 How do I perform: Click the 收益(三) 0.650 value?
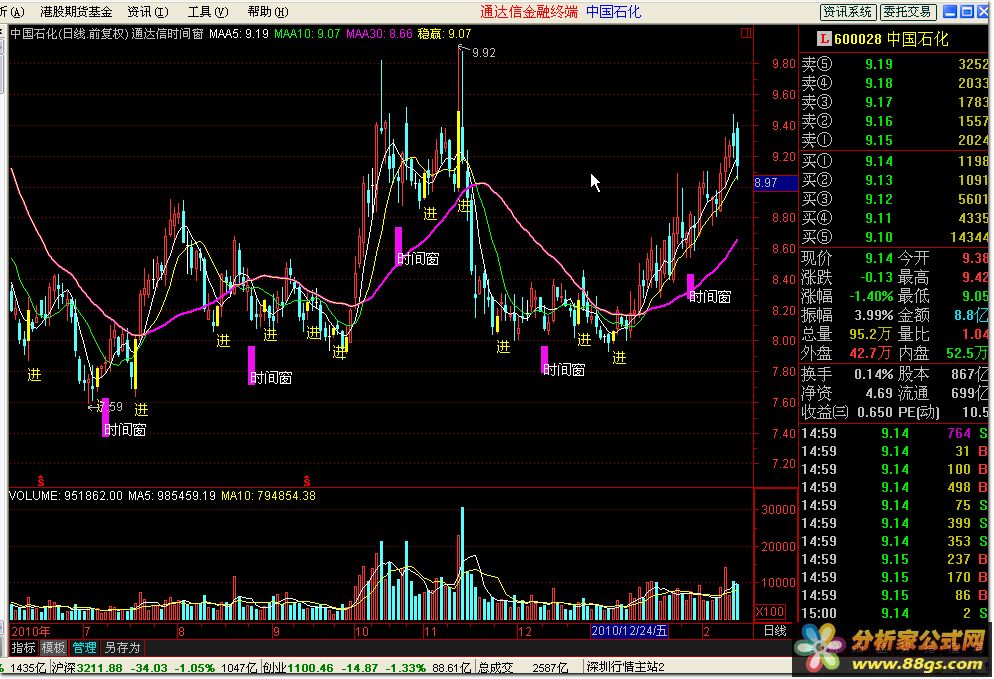coord(875,412)
